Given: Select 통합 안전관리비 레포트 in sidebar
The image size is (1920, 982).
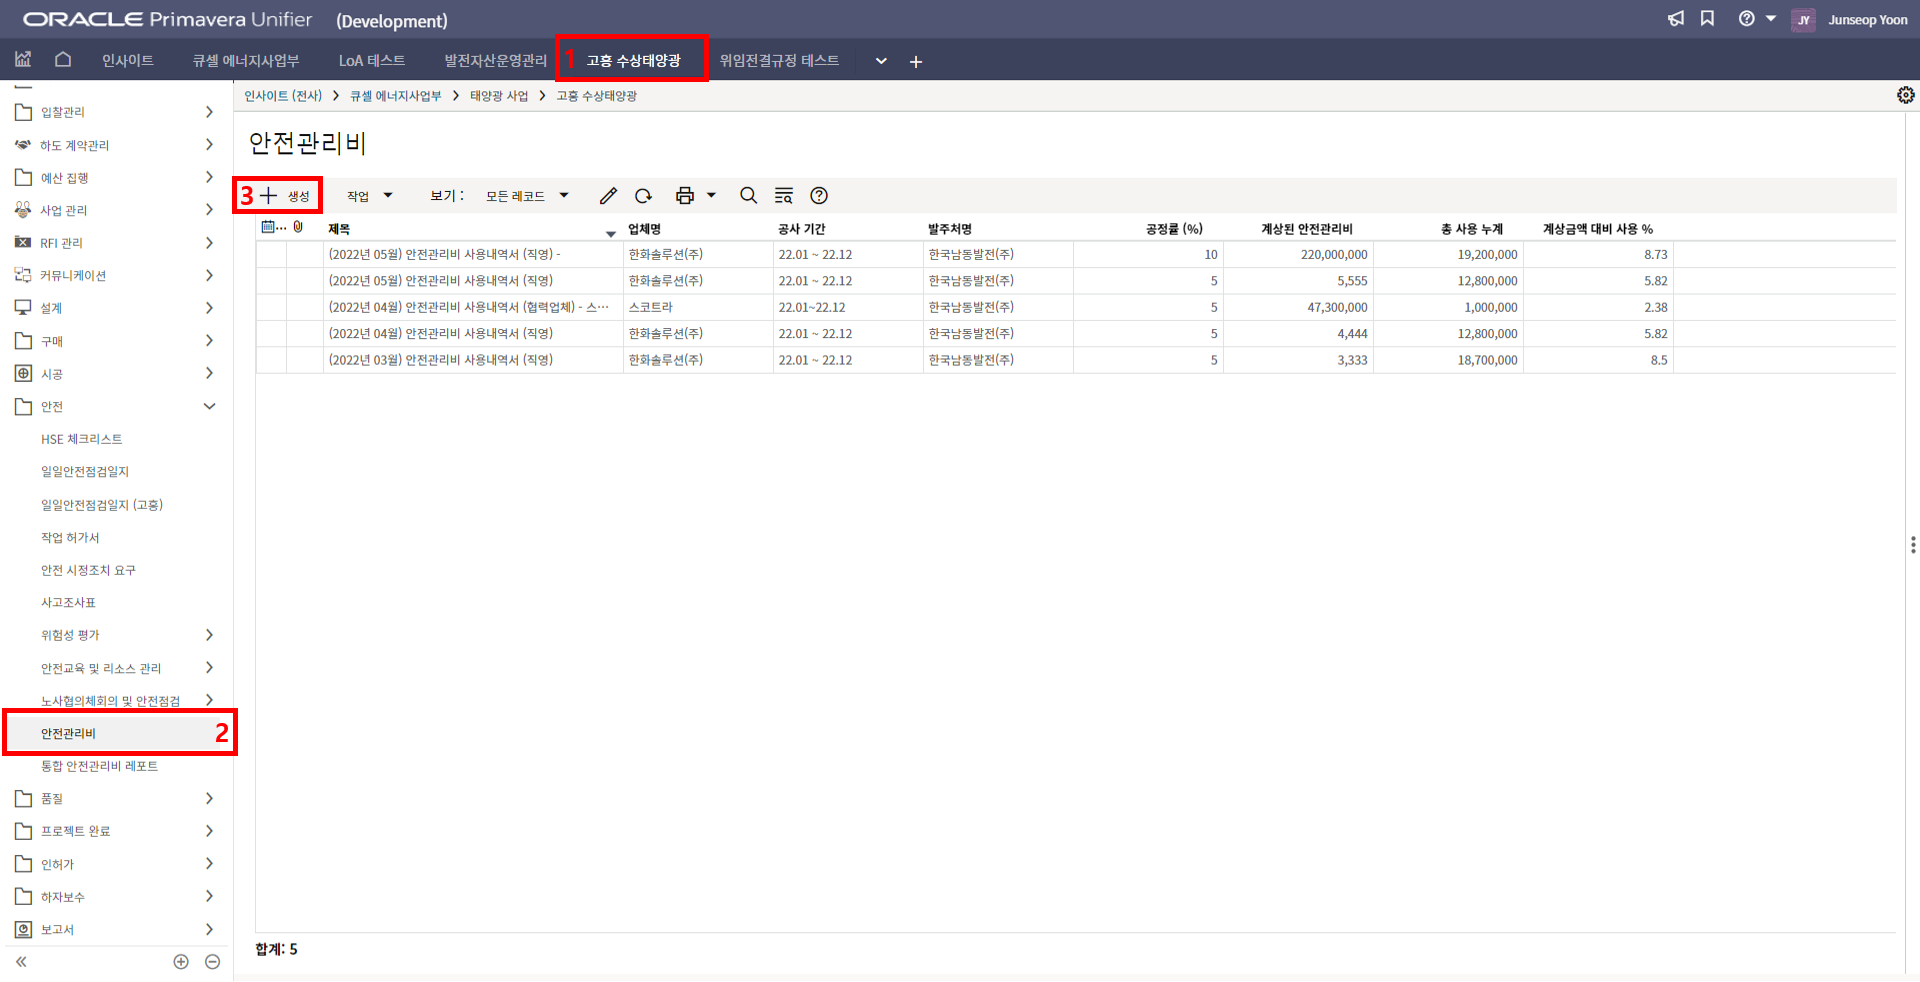Looking at the screenshot, I should point(99,766).
